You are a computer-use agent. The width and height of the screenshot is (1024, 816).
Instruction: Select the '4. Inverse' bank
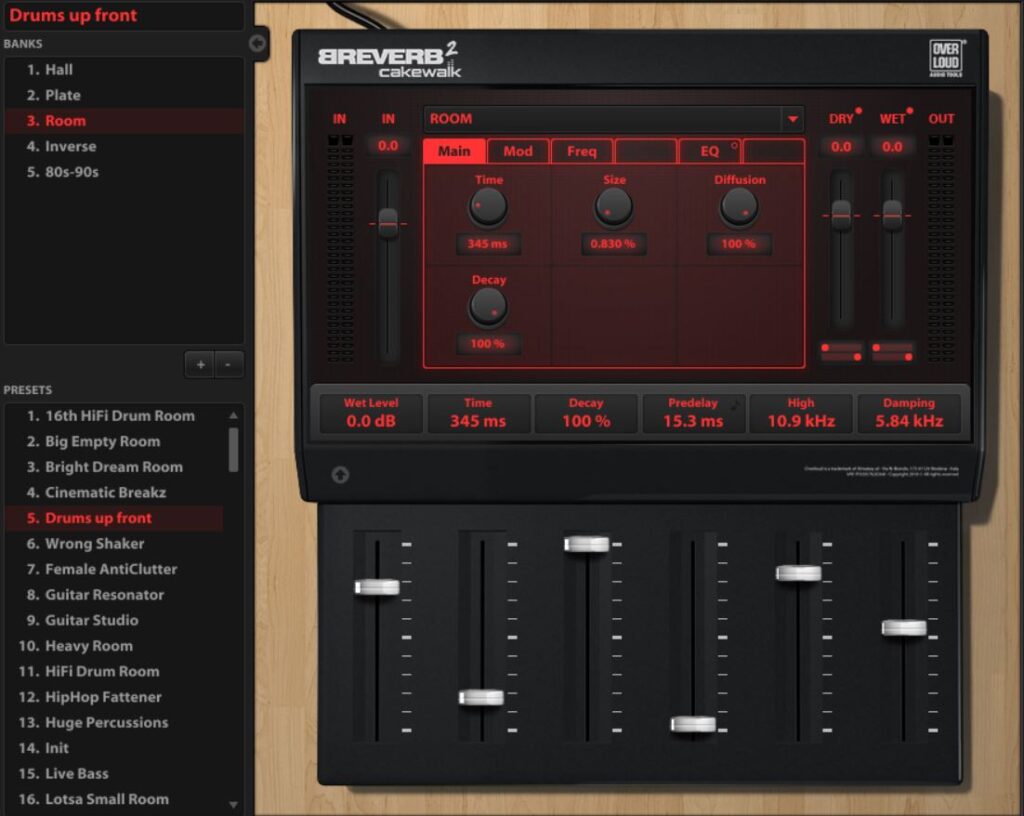124,146
